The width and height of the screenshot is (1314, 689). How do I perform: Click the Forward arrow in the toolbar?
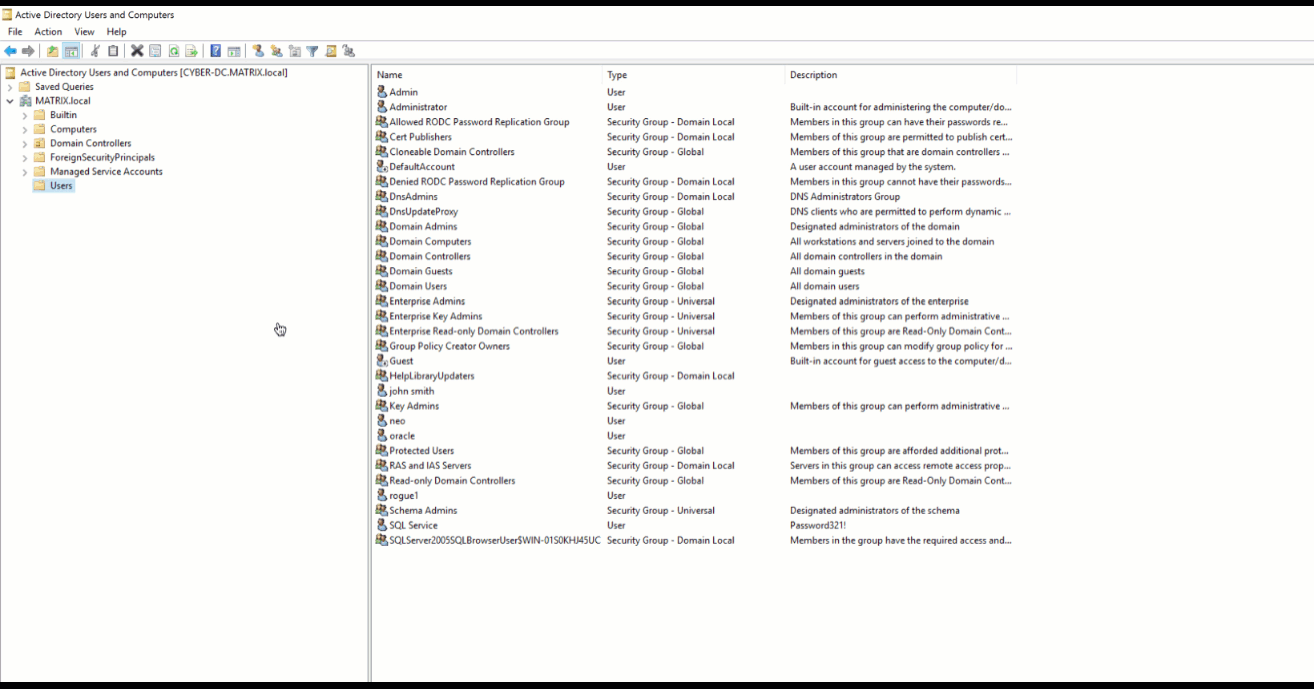point(28,51)
